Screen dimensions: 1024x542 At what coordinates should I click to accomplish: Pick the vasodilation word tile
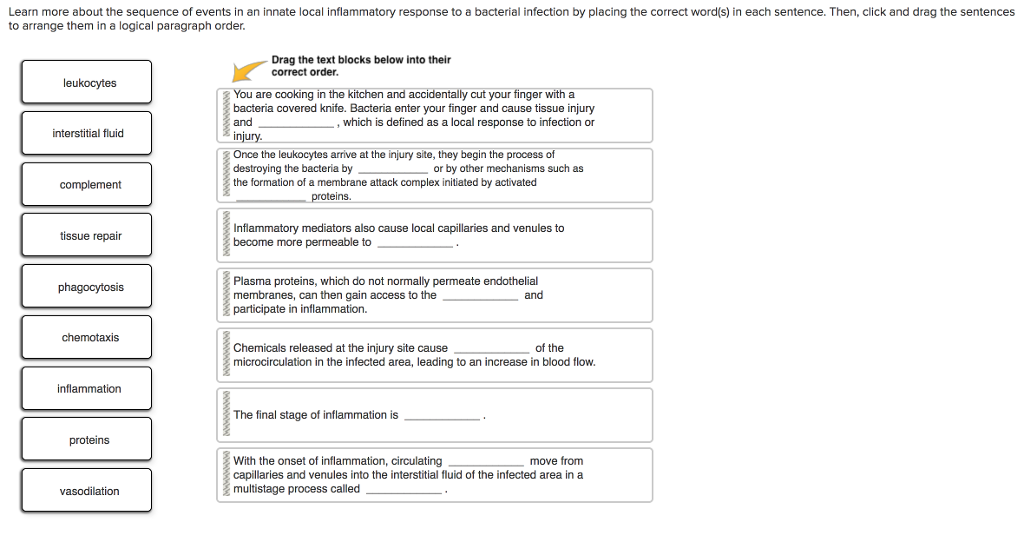click(x=88, y=491)
